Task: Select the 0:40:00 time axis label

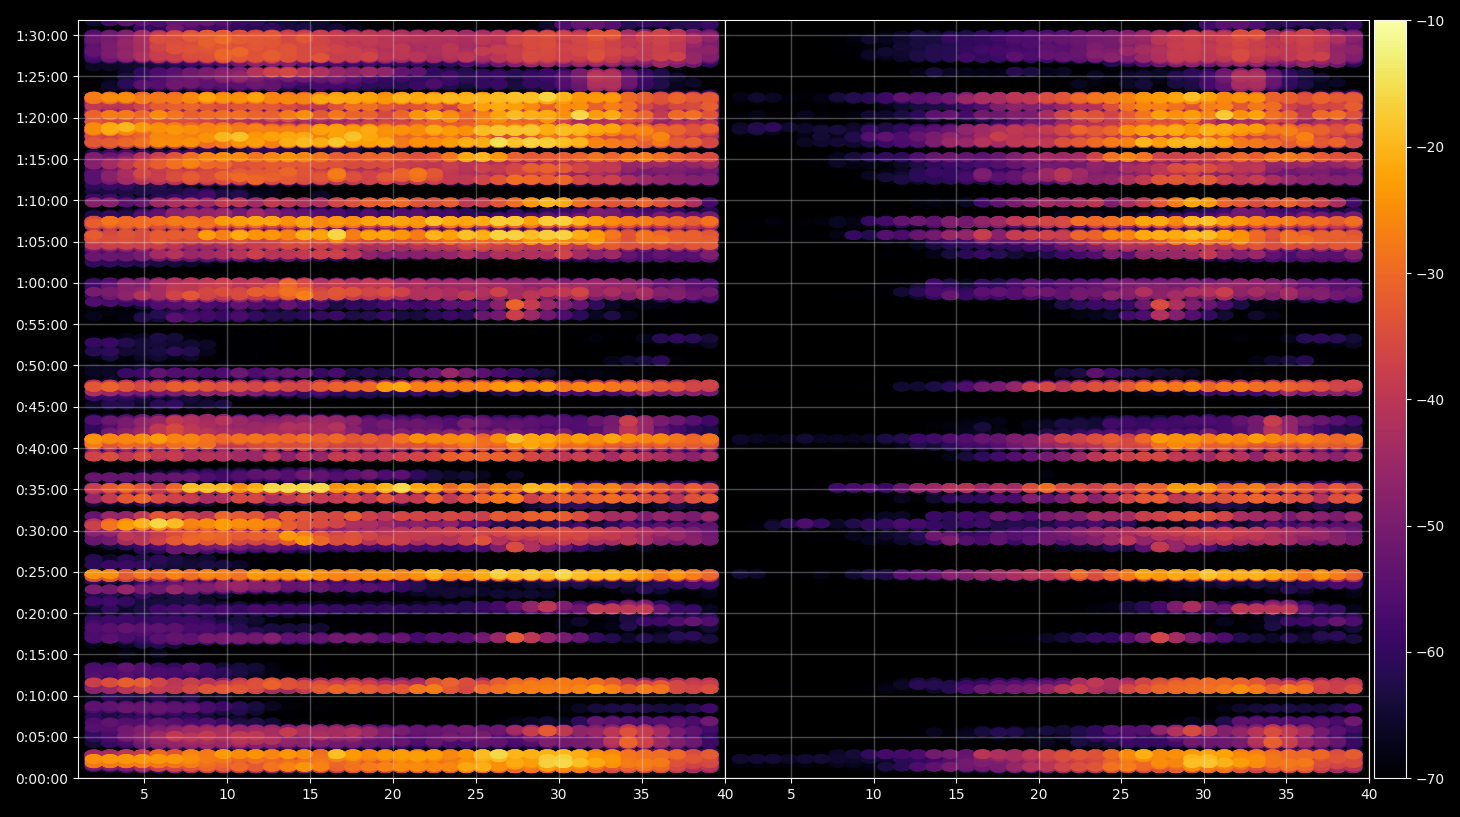Action: 42,449
